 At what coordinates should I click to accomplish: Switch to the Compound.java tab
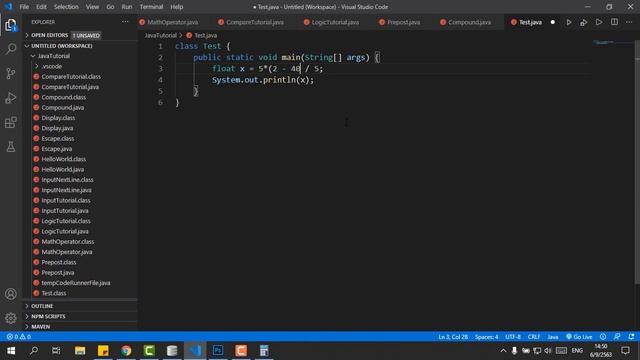coord(469,22)
